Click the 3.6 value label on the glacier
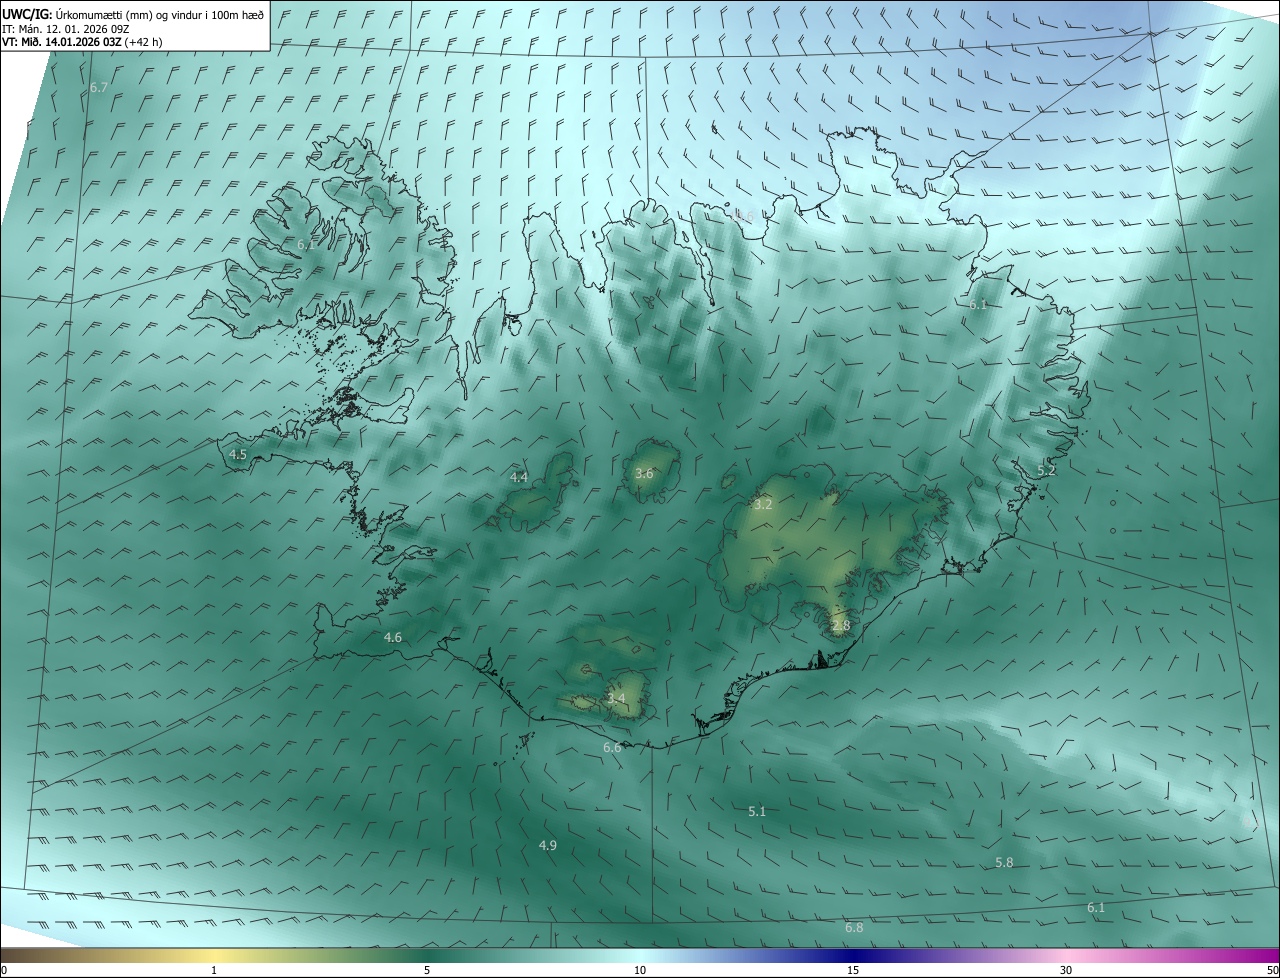This screenshot has width=1280, height=978. pyautogui.click(x=644, y=474)
